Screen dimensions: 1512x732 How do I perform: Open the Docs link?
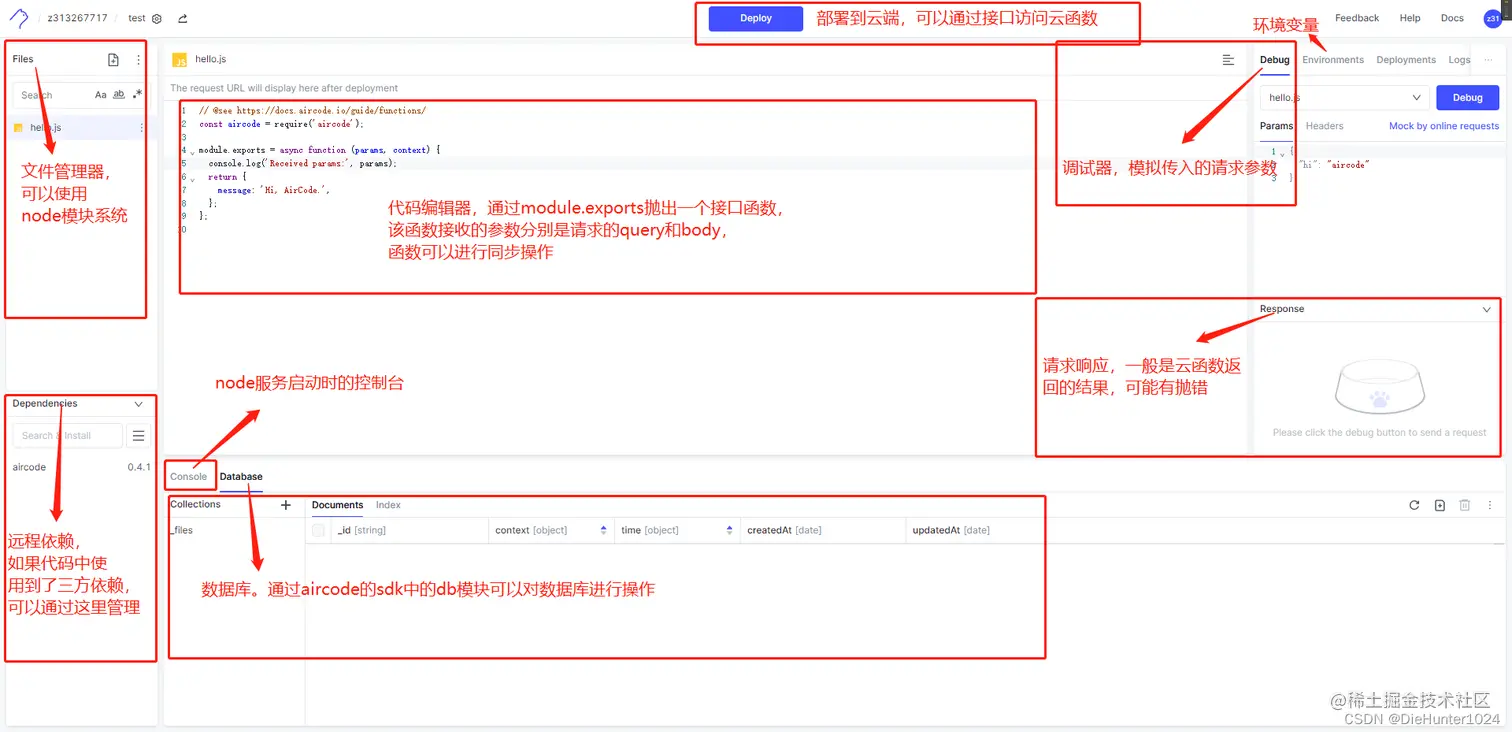pyautogui.click(x=1452, y=18)
